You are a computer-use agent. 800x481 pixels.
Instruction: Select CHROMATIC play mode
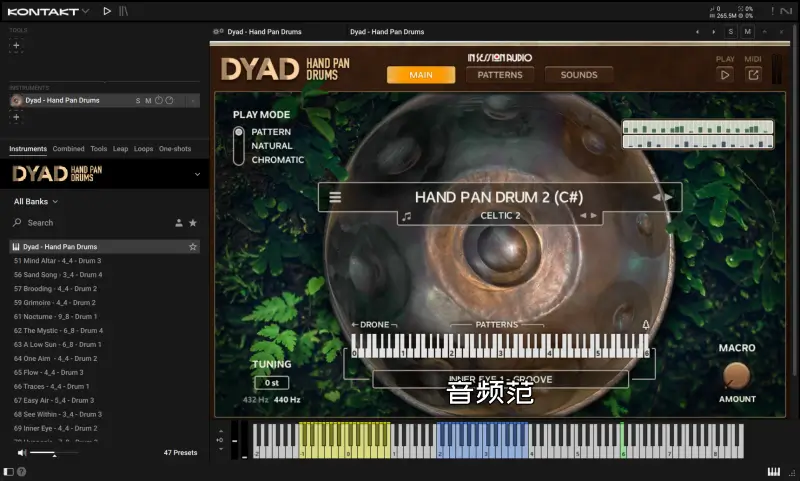click(x=278, y=160)
